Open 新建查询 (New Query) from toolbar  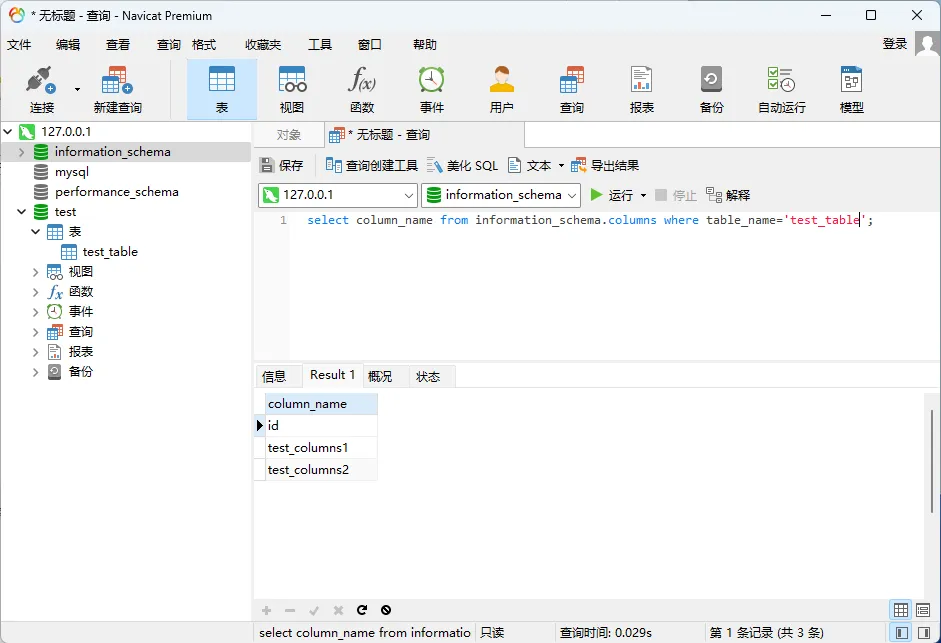pos(117,89)
